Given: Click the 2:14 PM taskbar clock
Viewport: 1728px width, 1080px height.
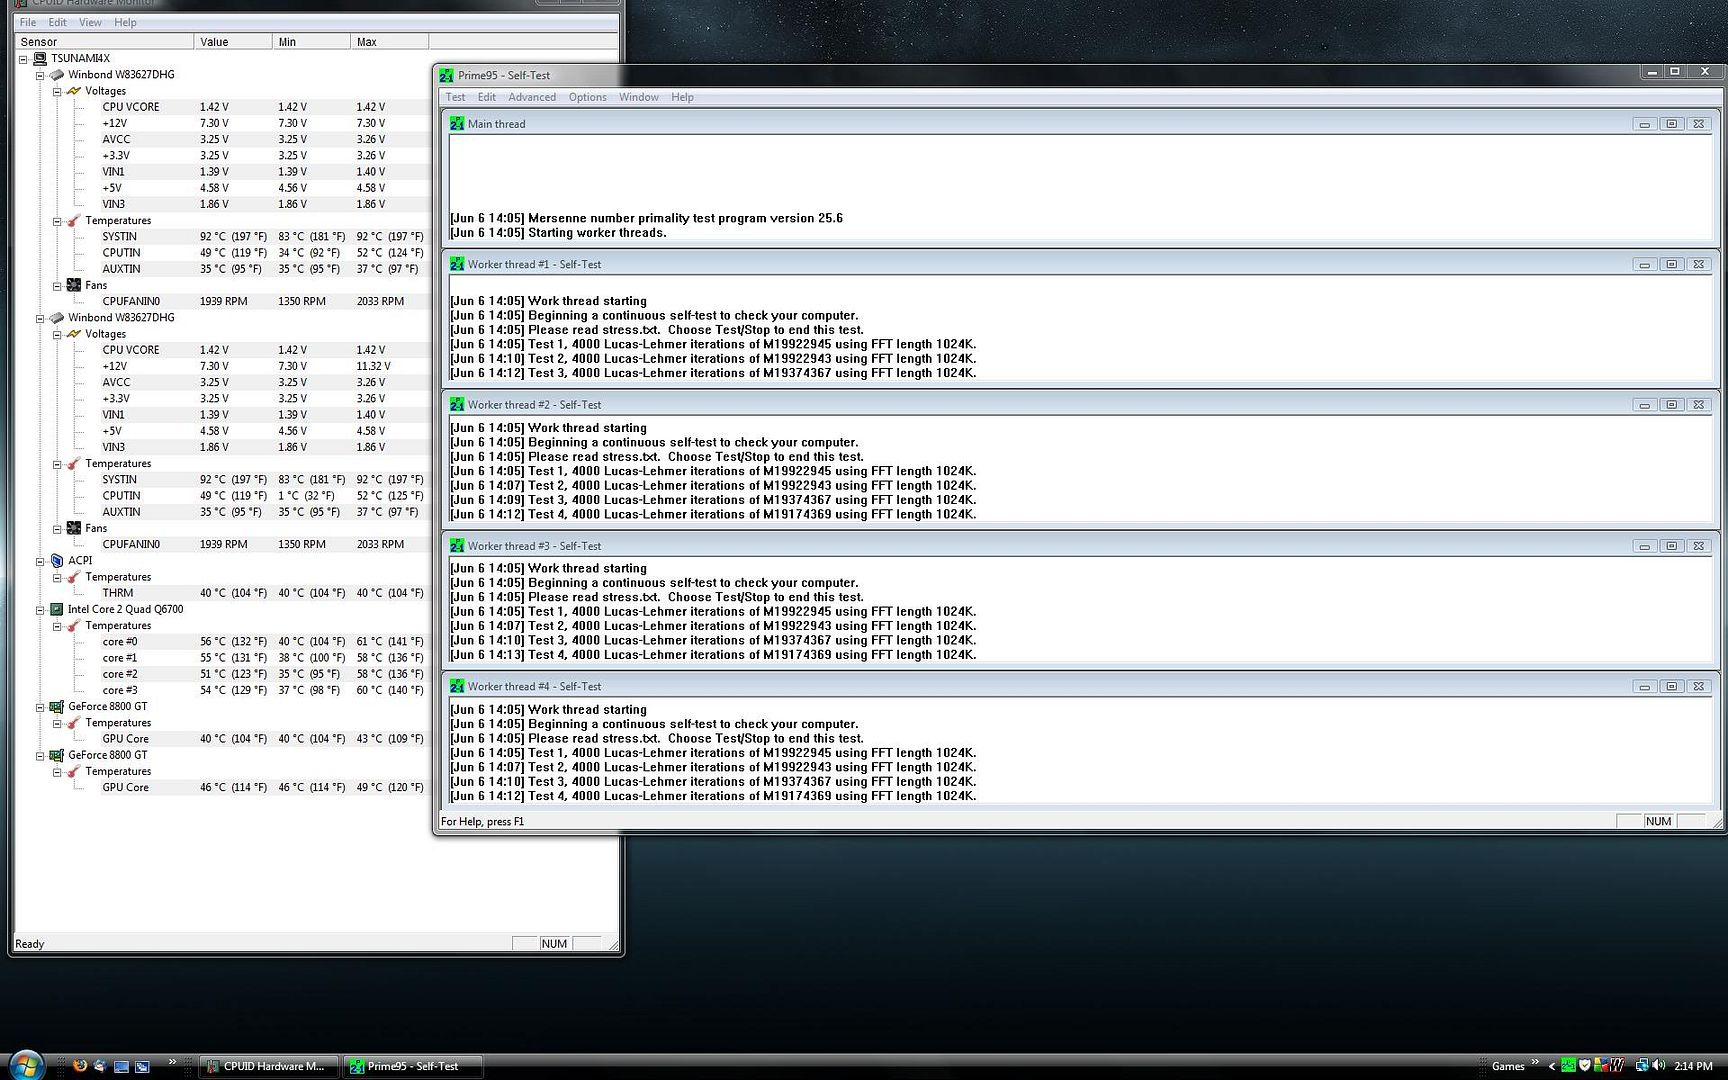Looking at the screenshot, I should [x=1693, y=1066].
